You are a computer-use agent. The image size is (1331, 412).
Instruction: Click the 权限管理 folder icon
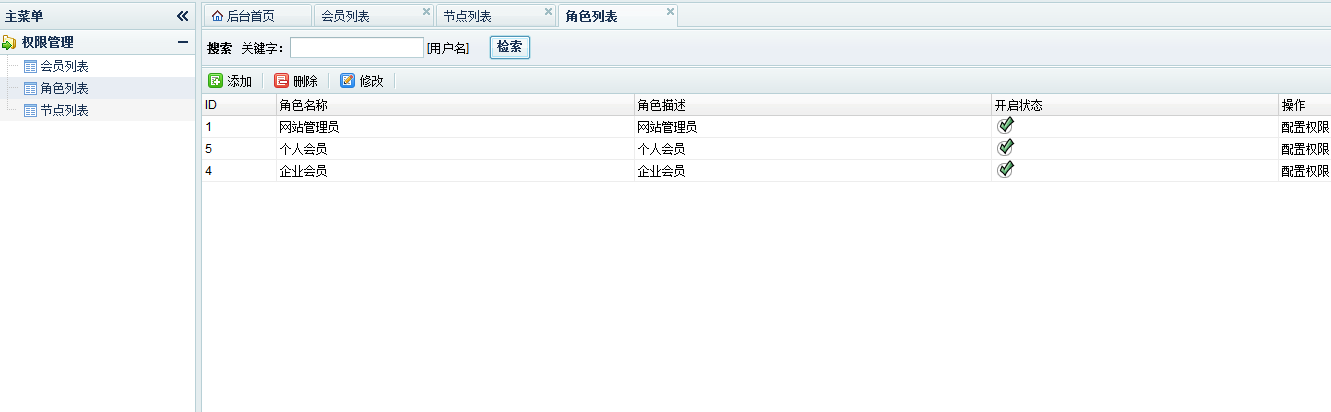pyautogui.click(x=9, y=43)
